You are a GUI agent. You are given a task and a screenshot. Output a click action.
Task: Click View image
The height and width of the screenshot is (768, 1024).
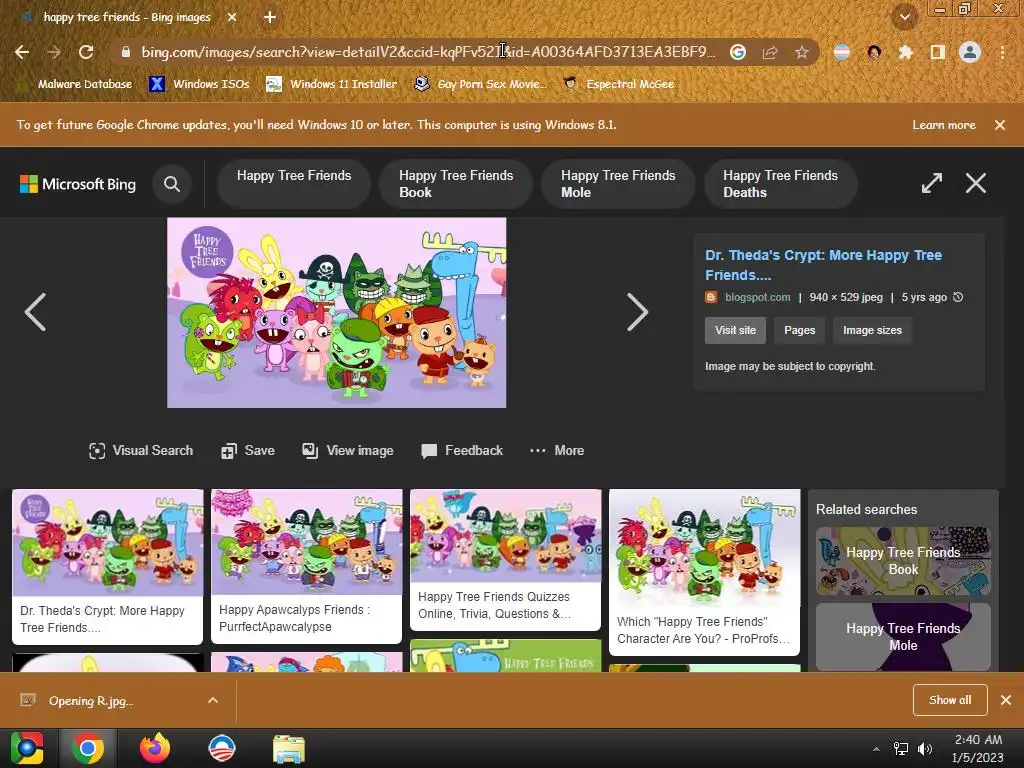pos(347,451)
